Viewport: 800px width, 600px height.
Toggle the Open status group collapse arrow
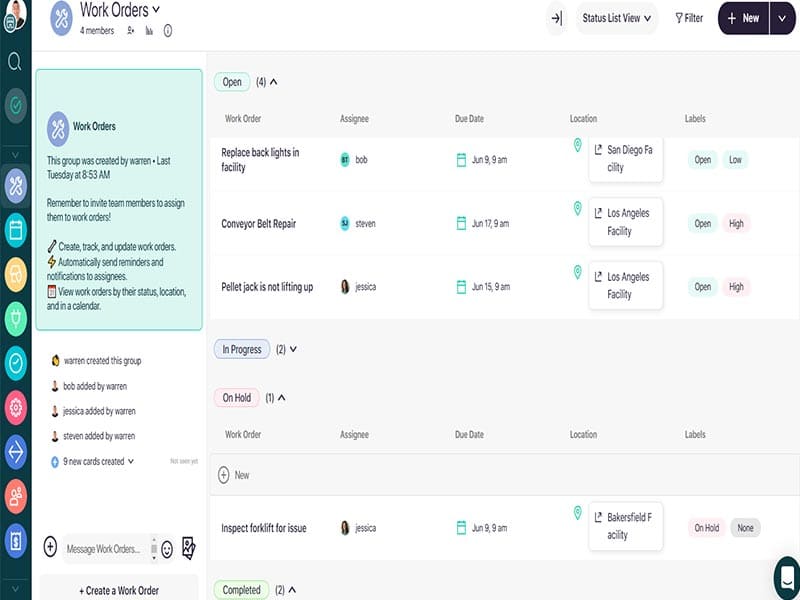[x=274, y=82]
